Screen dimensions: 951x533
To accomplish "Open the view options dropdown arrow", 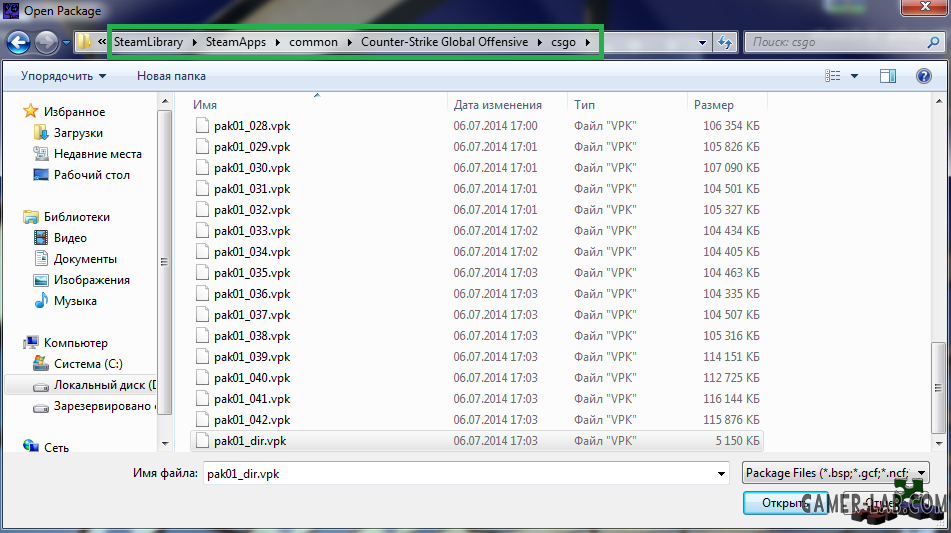I will click(855, 76).
